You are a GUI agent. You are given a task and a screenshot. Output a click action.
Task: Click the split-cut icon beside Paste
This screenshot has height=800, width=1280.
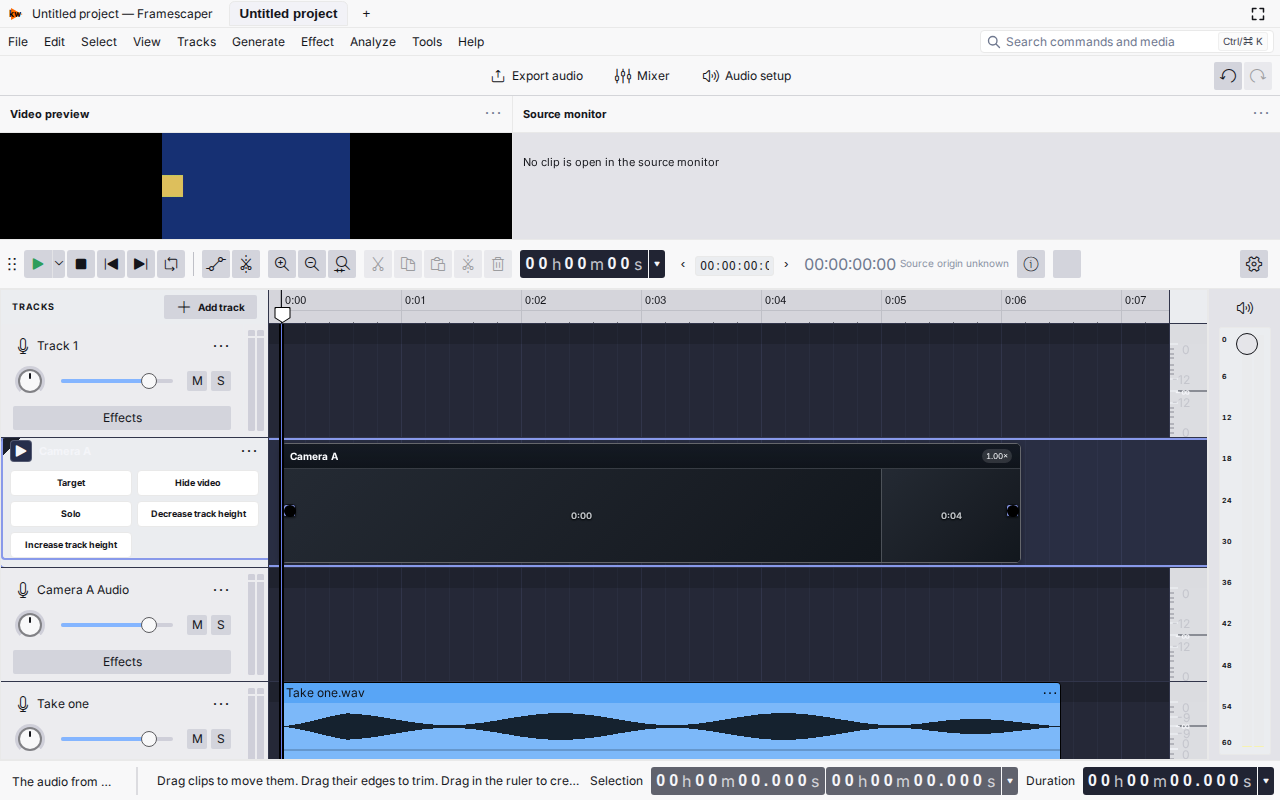[468, 264]
